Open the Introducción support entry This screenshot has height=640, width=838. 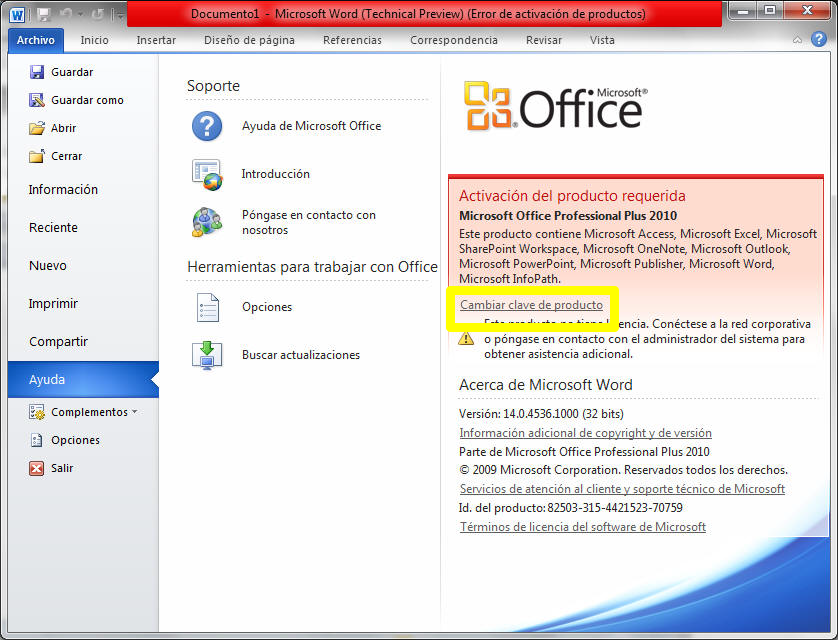(276, 174)
